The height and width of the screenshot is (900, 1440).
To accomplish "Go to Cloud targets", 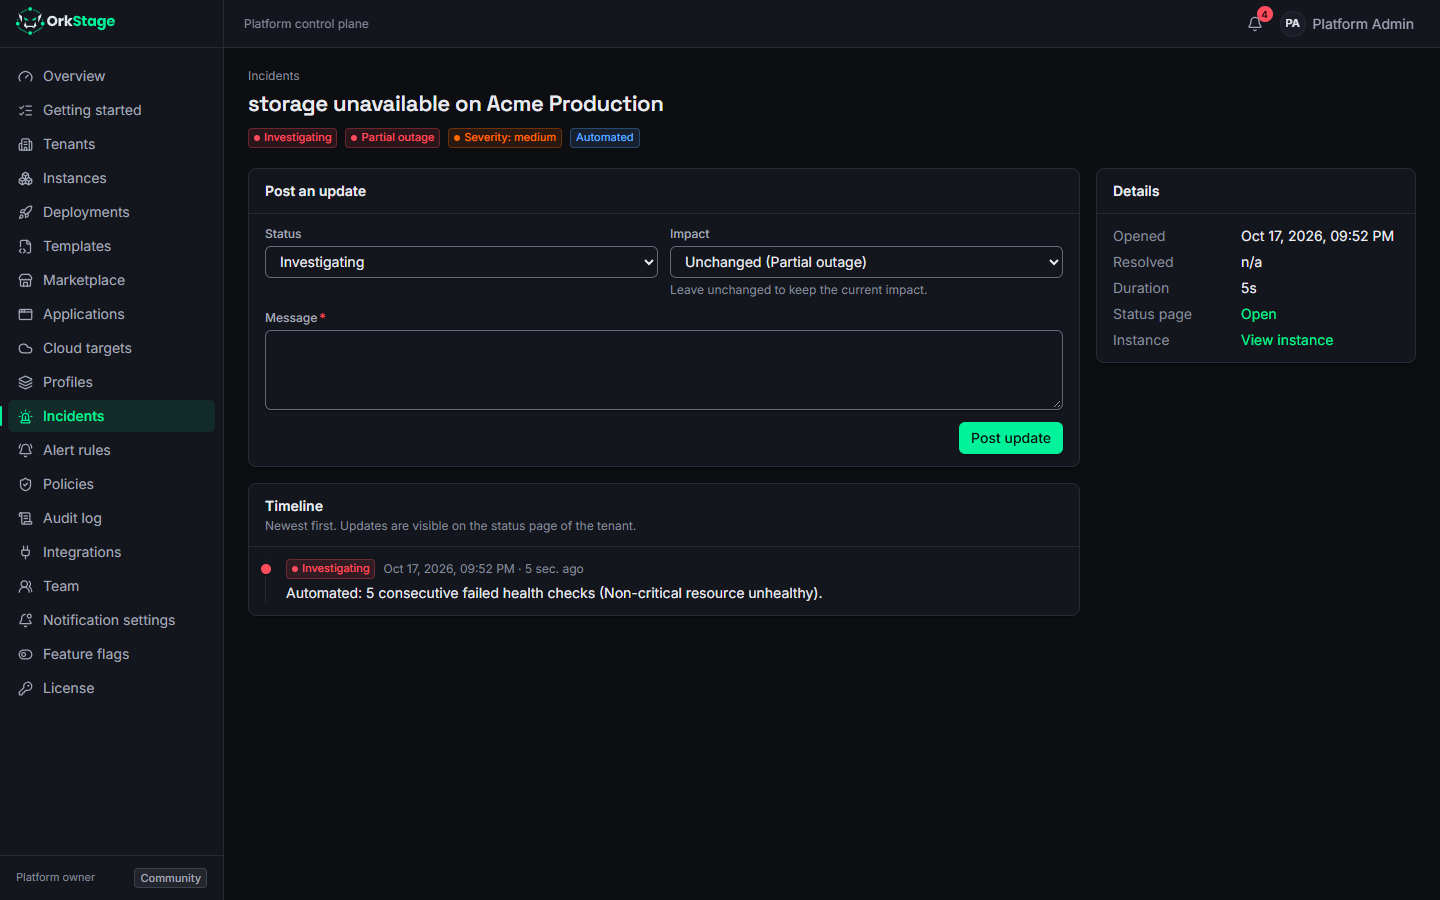I will point(111,348).
